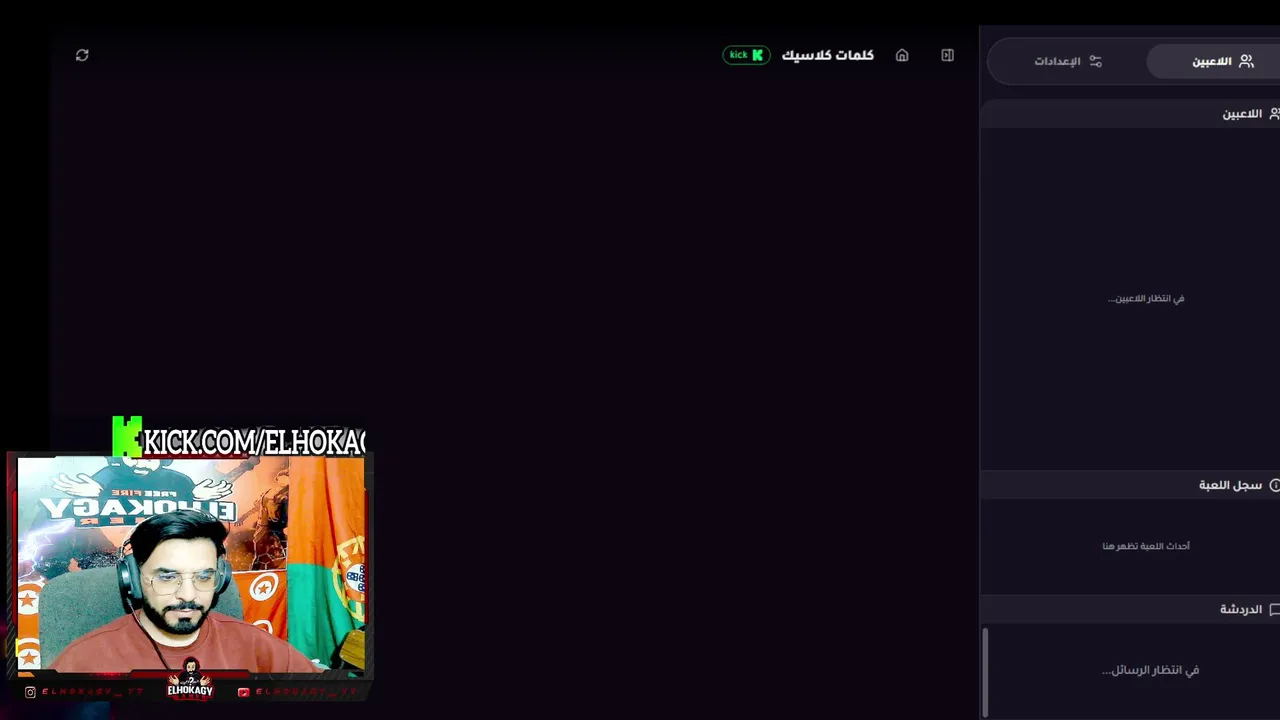Image resolution: width=1280 pixels, height=720 pixels.
Task: Click the في انتظار الرسائل chat placeholder
Action: [x=1150, y=670]
